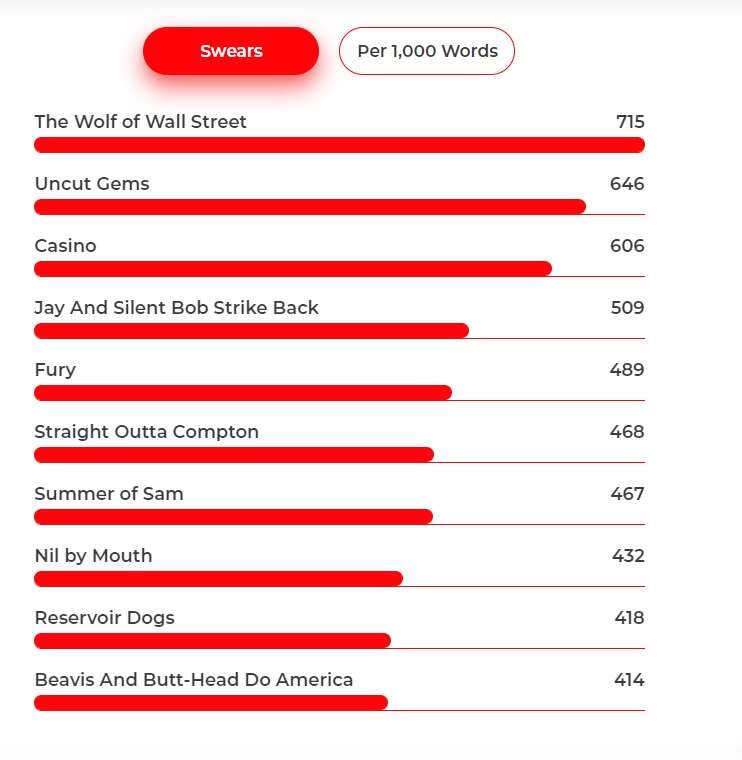This screenshot has height=760, width=742.
Task: Select Straight Outta Compton title
Action: click(146, 432)
